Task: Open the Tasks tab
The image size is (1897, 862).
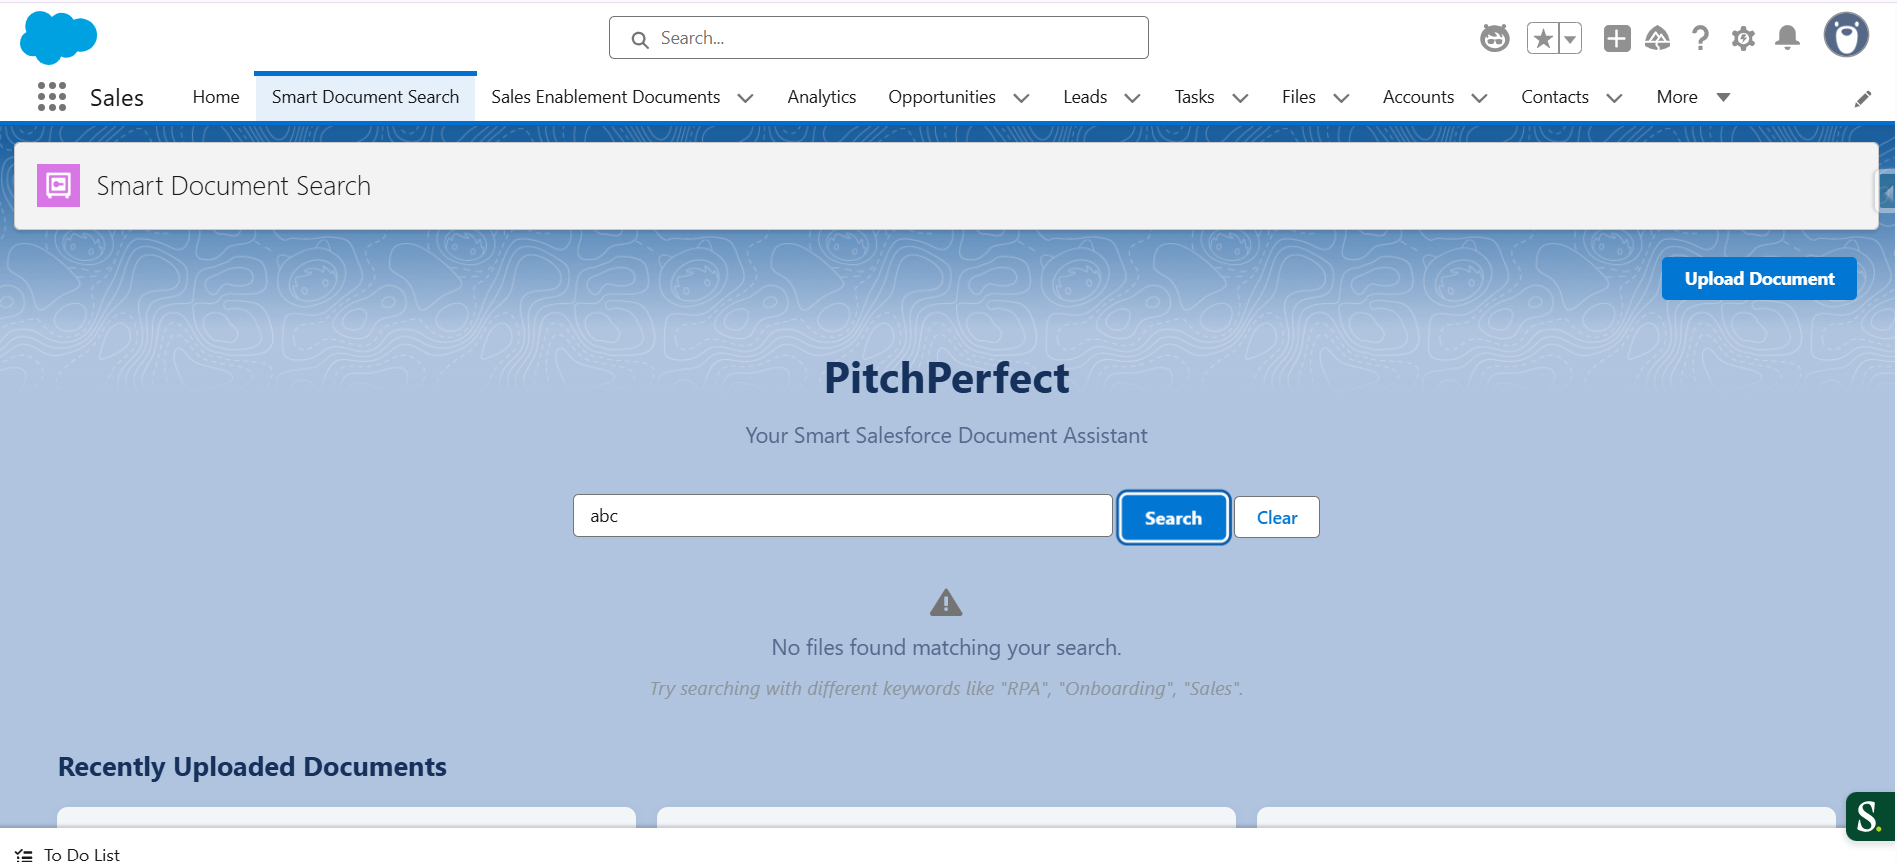Action: [x=1194, y=97]
